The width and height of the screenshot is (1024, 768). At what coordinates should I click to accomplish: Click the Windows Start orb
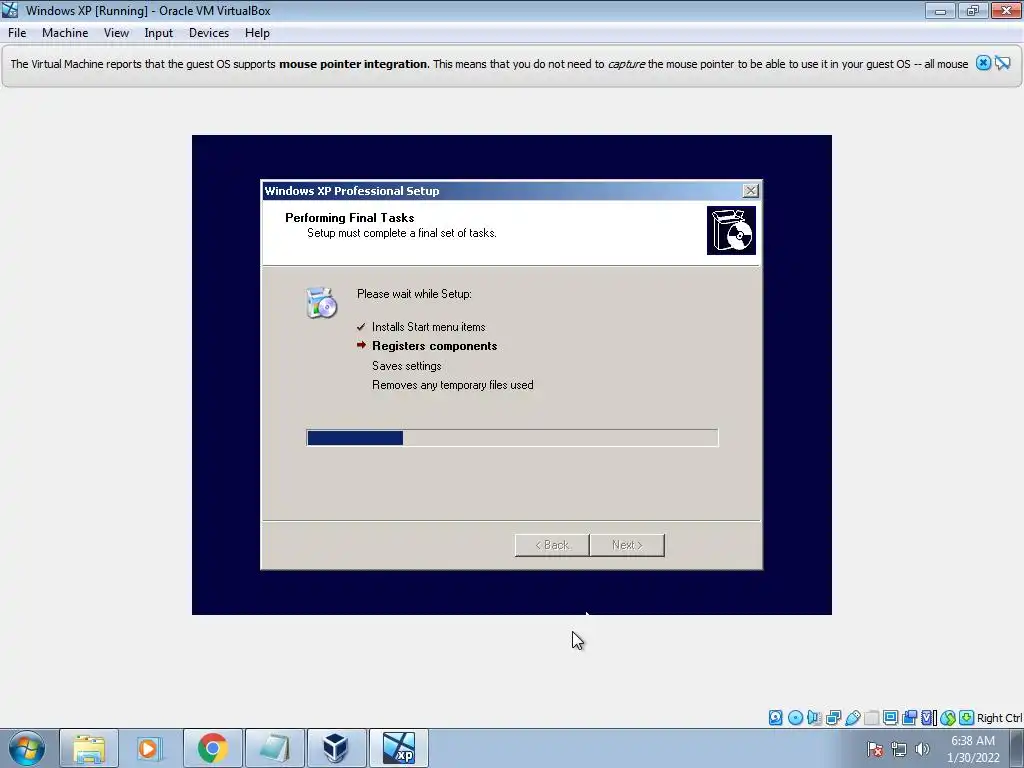[x=27, y=748]
